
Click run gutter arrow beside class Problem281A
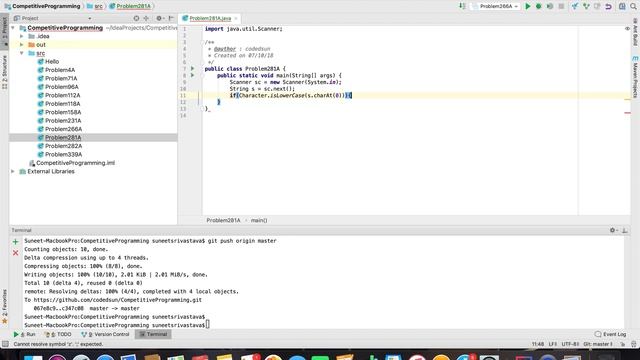[x=193, y=69]
